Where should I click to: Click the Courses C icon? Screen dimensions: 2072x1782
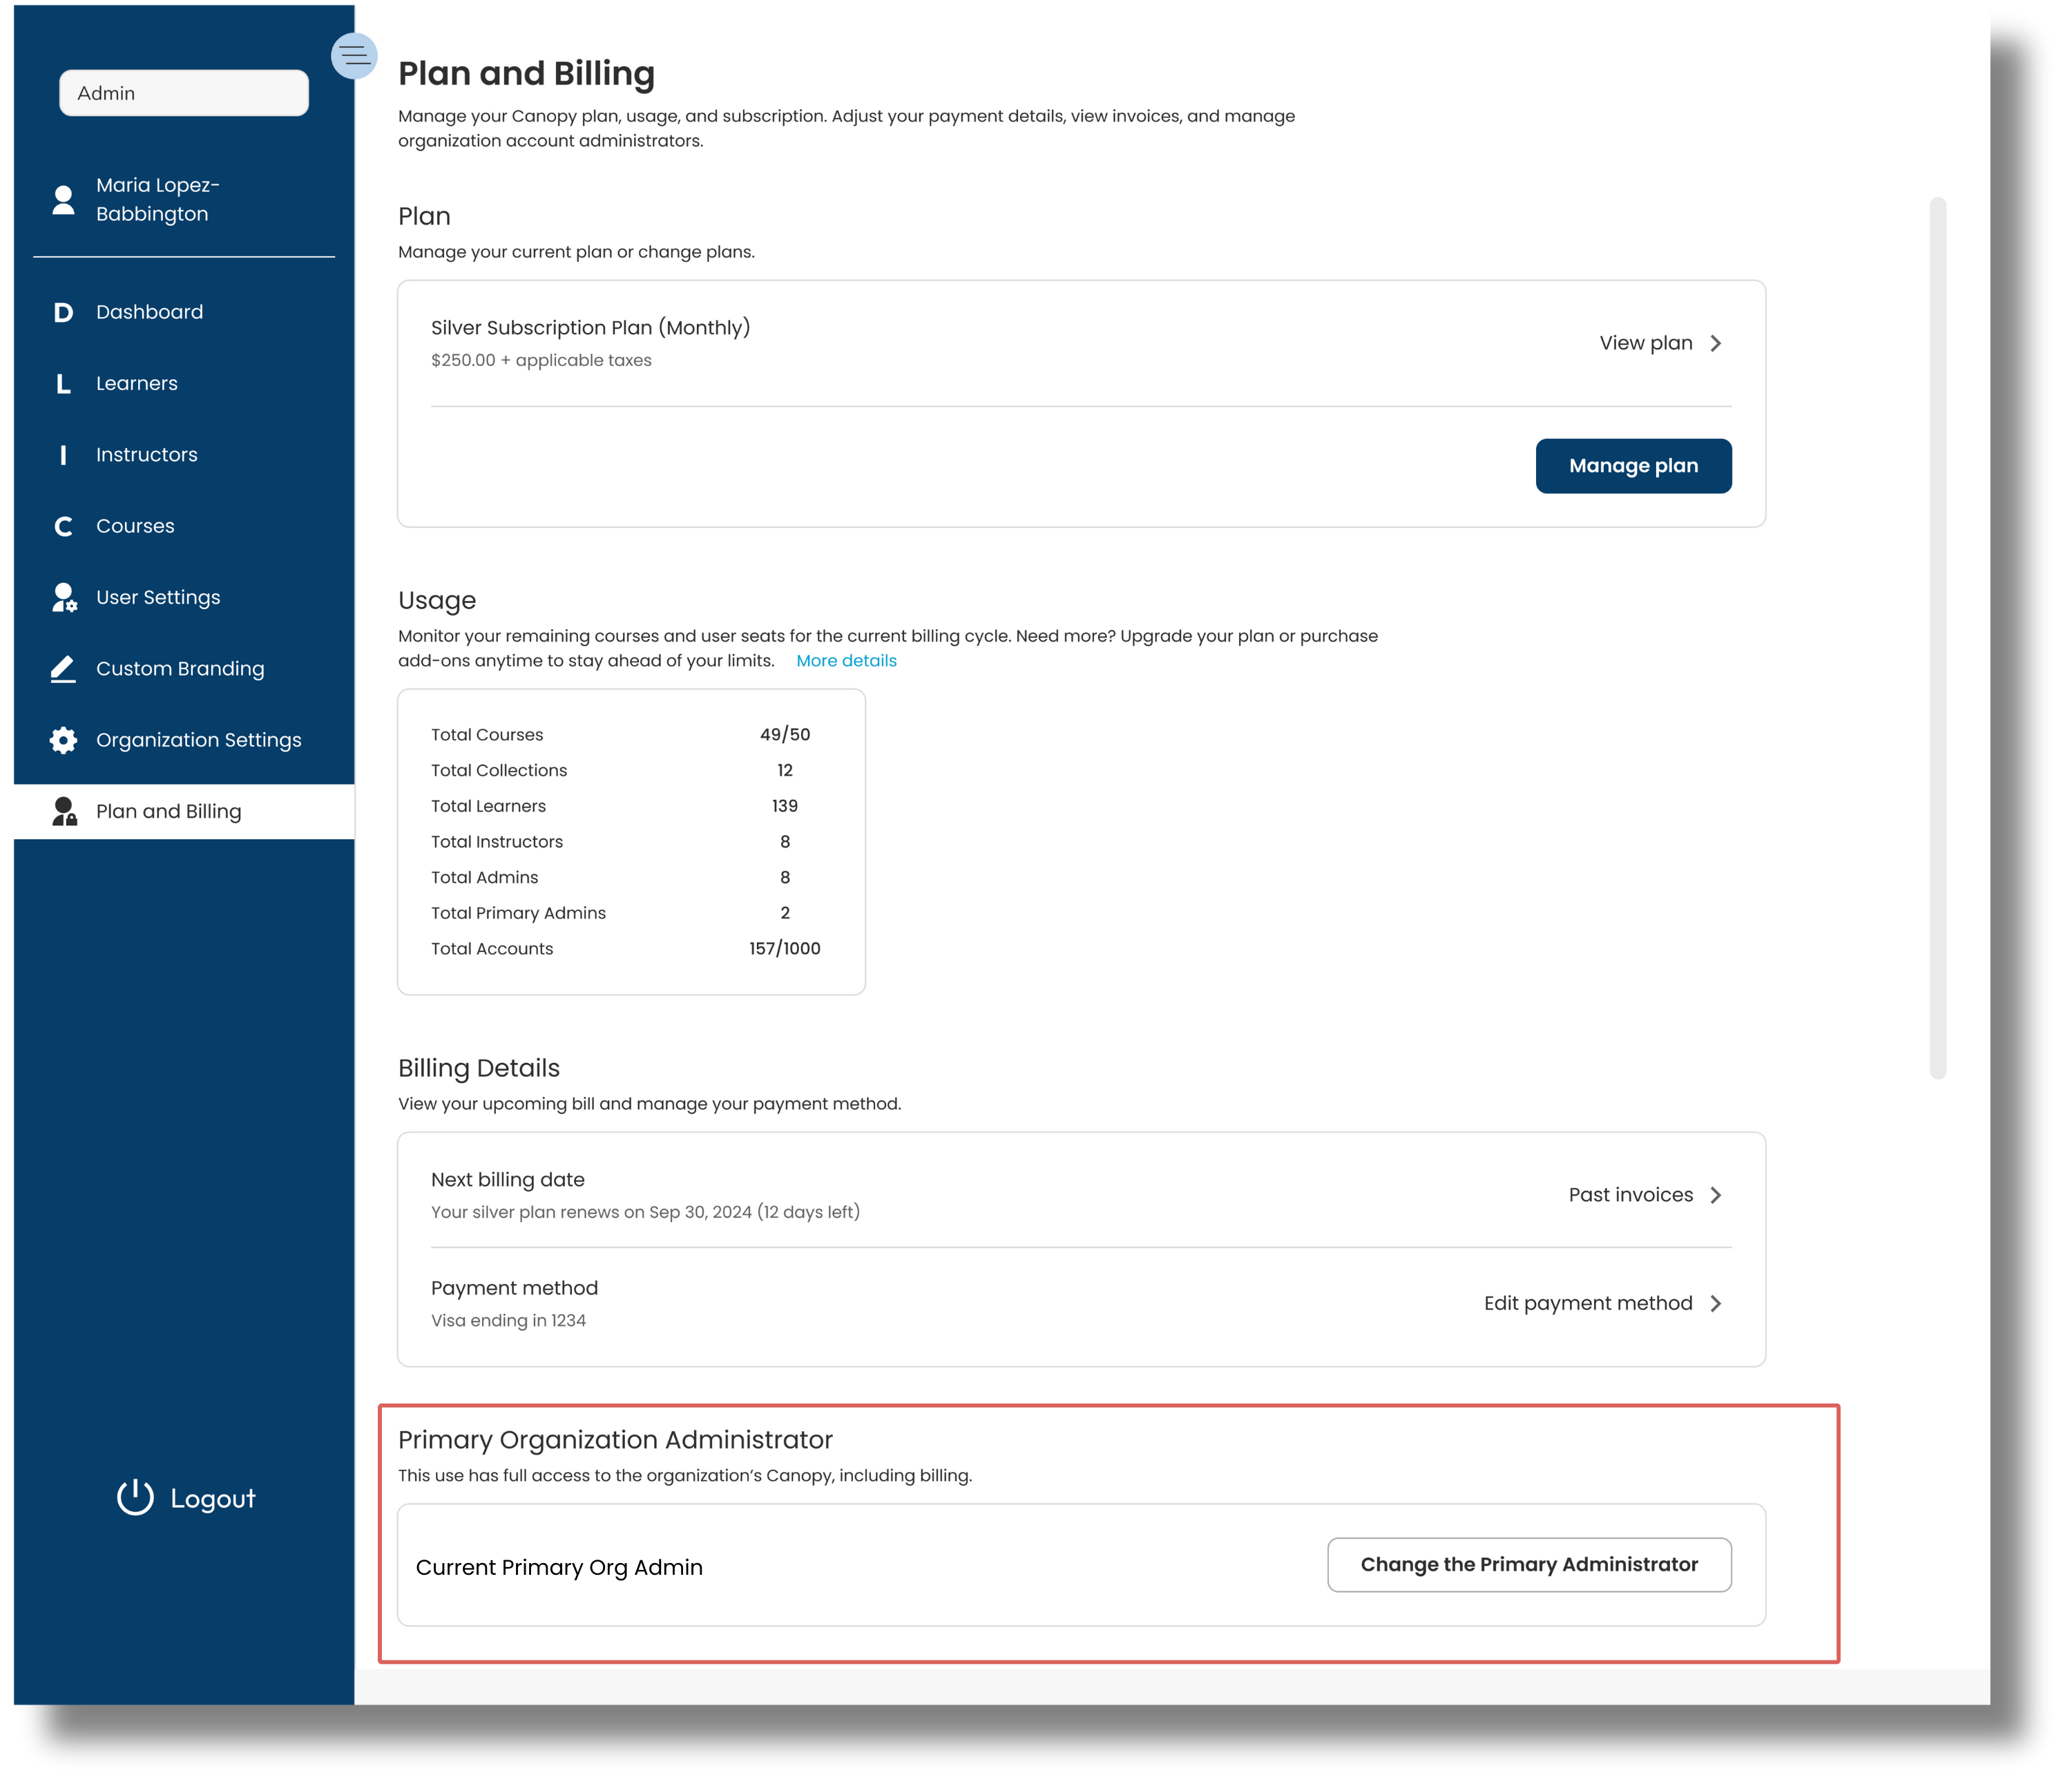point(63,527)
